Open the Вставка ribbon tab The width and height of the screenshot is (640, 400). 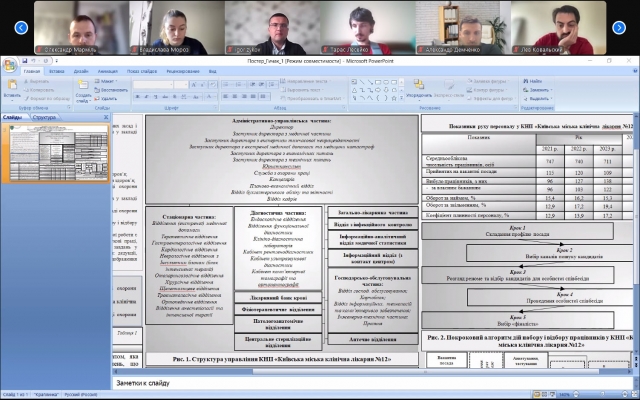click(x=57, y=71)
